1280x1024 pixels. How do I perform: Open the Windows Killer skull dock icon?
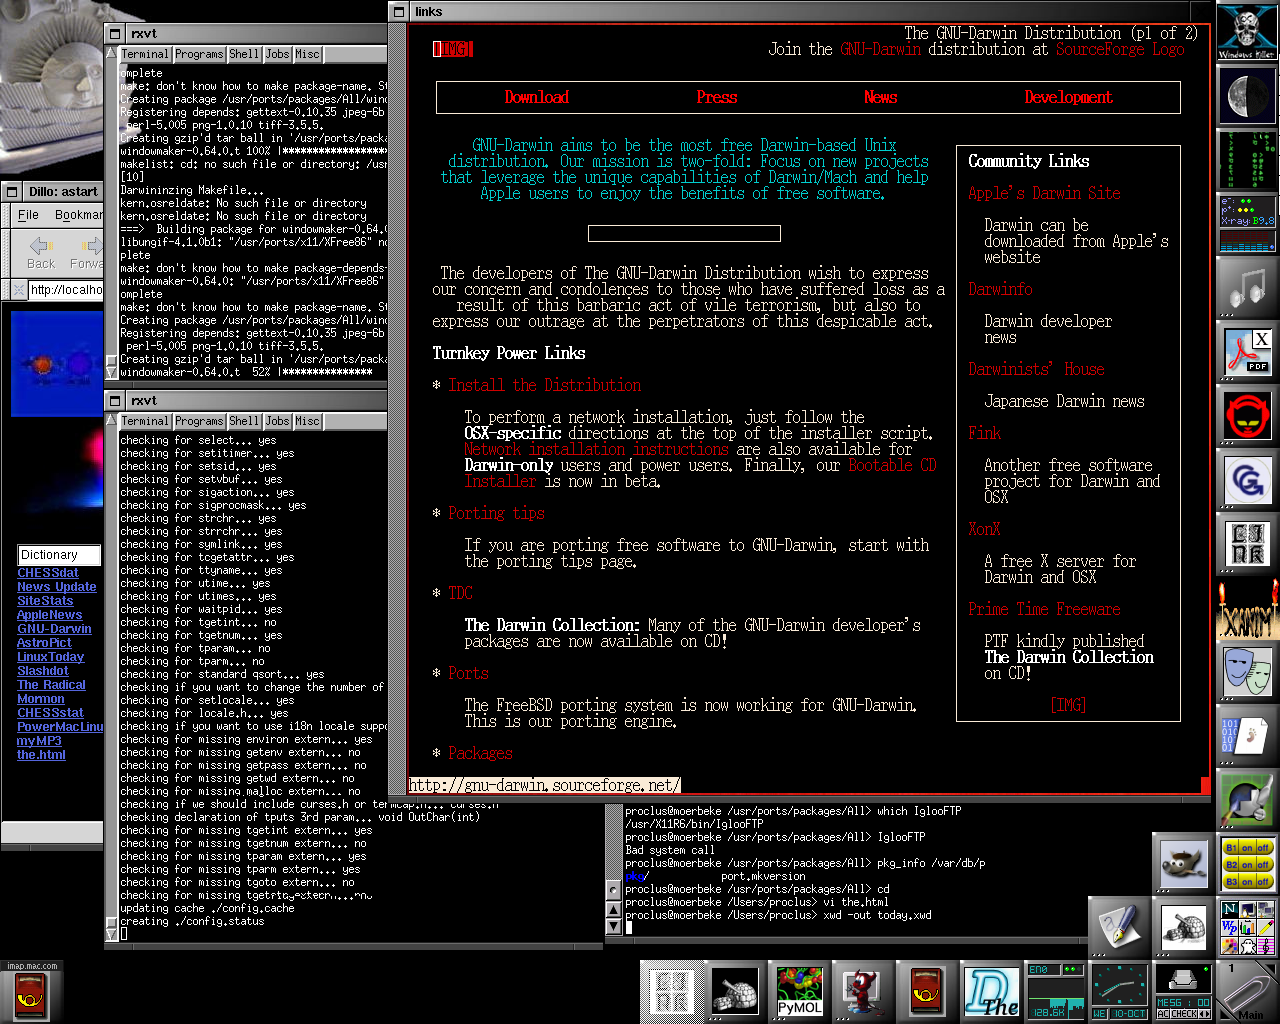[x=1247, y=30]
